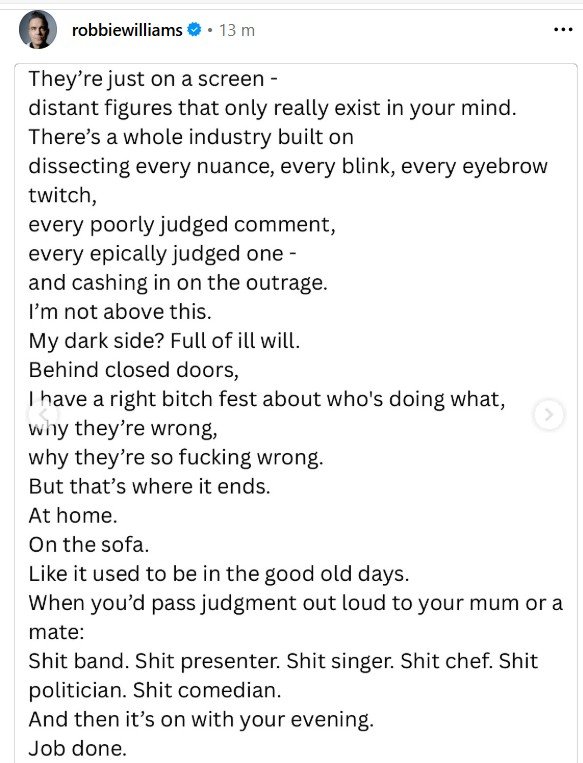The height and width of the screenshot is (763, 583).
Task: Go to next carousel slide arrow
Action: [x=549, y=415]
